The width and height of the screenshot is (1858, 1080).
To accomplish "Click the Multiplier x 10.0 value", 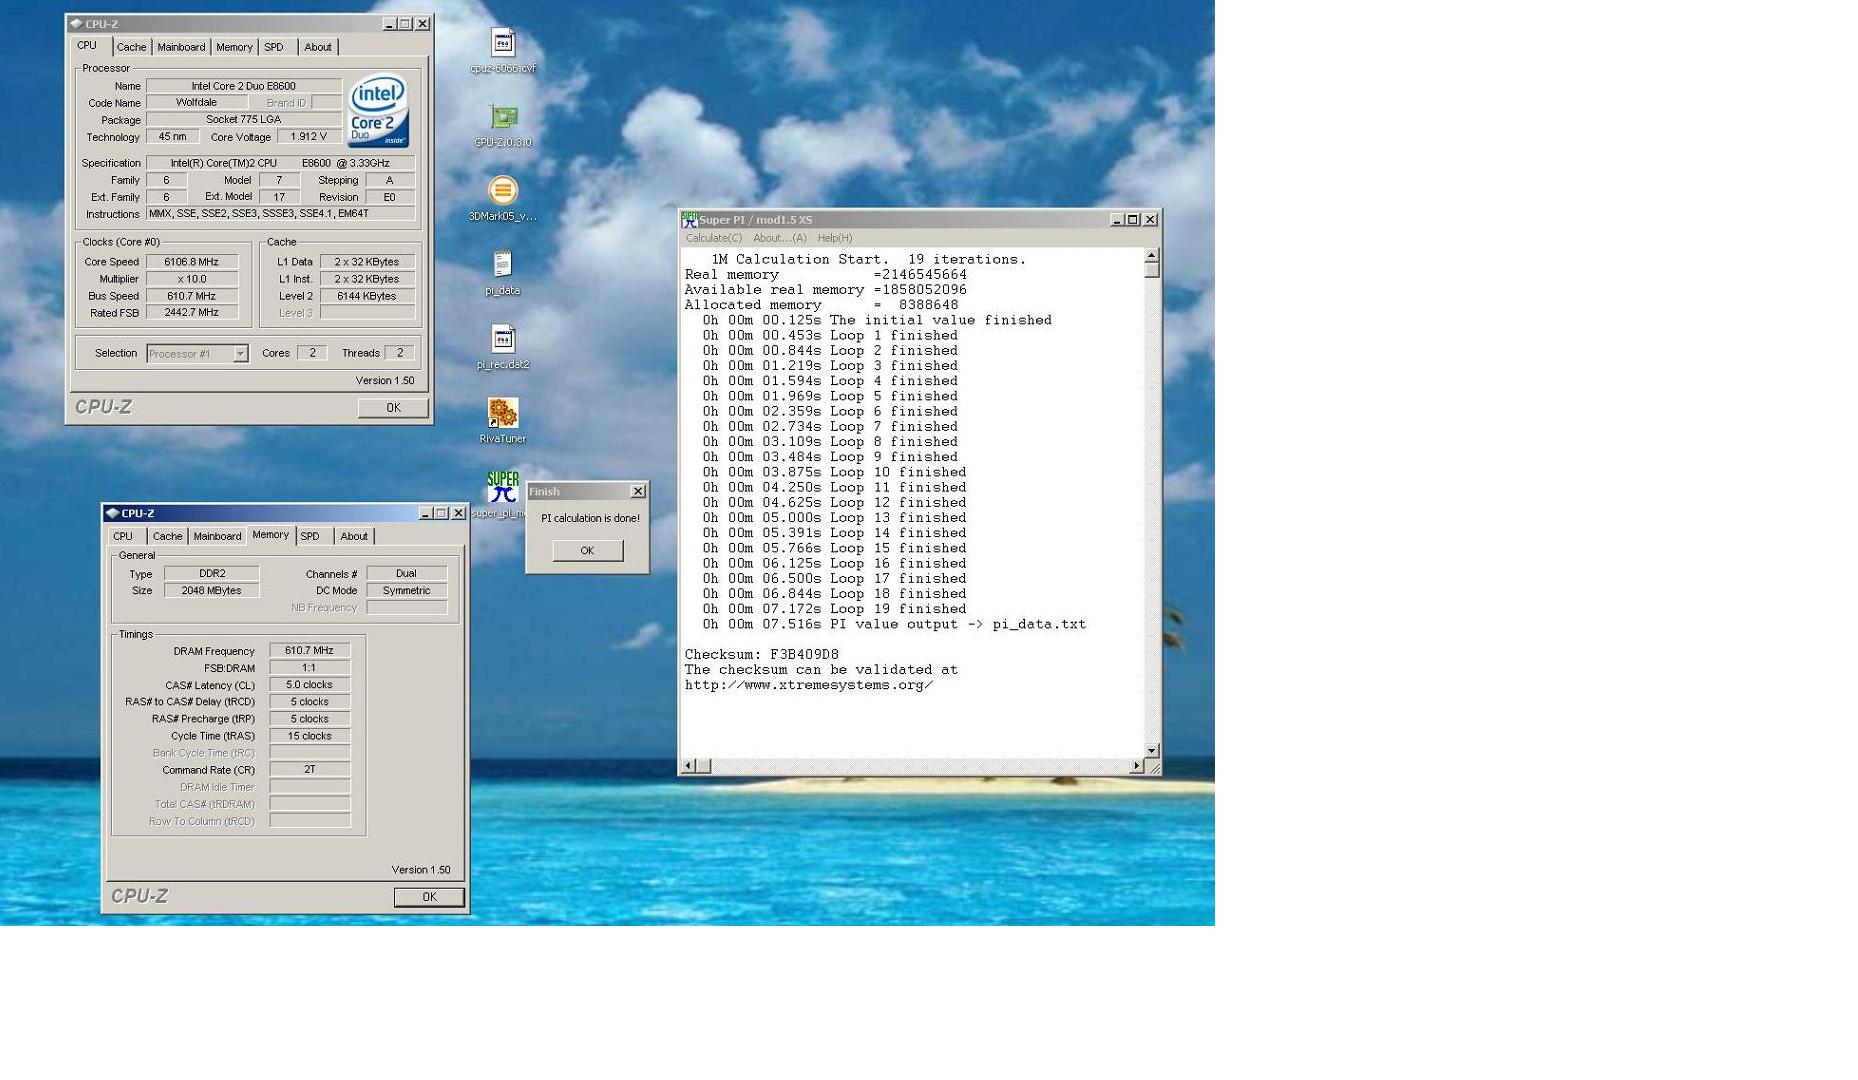I will coord(192,279).
